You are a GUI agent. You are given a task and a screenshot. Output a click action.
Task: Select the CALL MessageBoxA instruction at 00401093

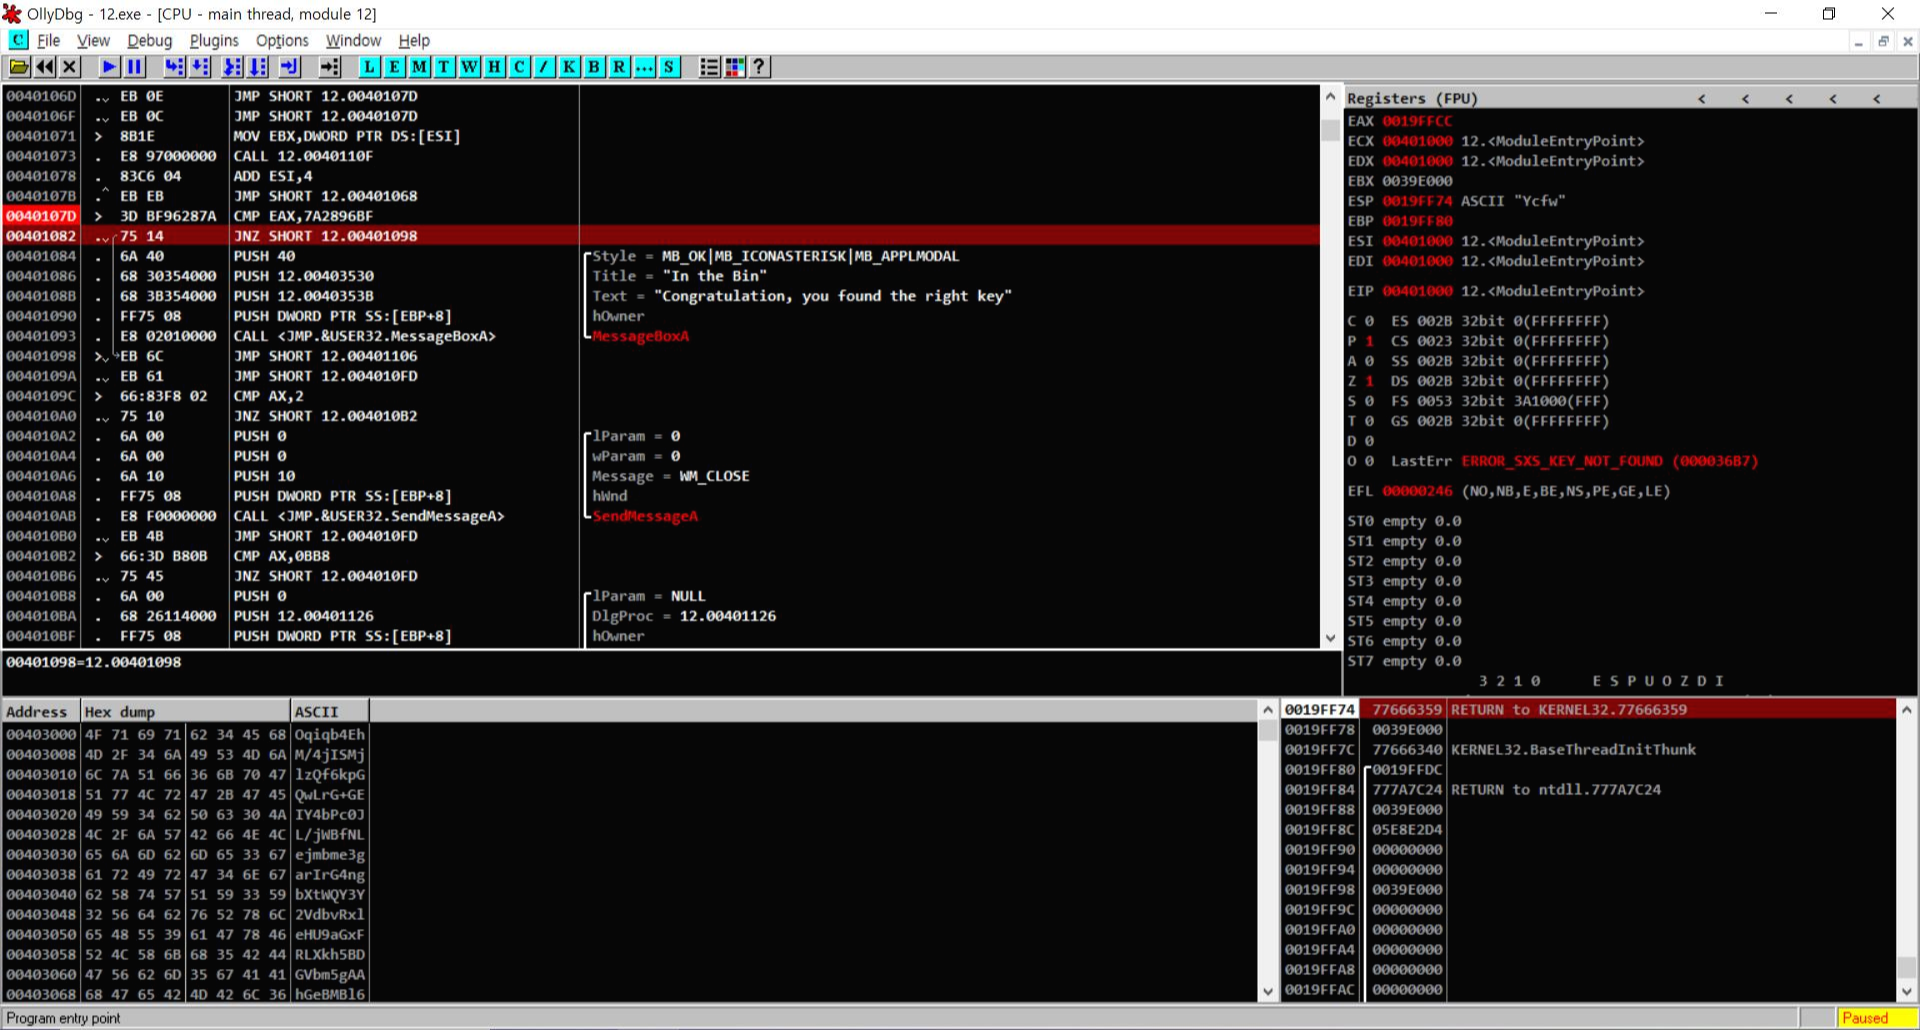point(660,336)
